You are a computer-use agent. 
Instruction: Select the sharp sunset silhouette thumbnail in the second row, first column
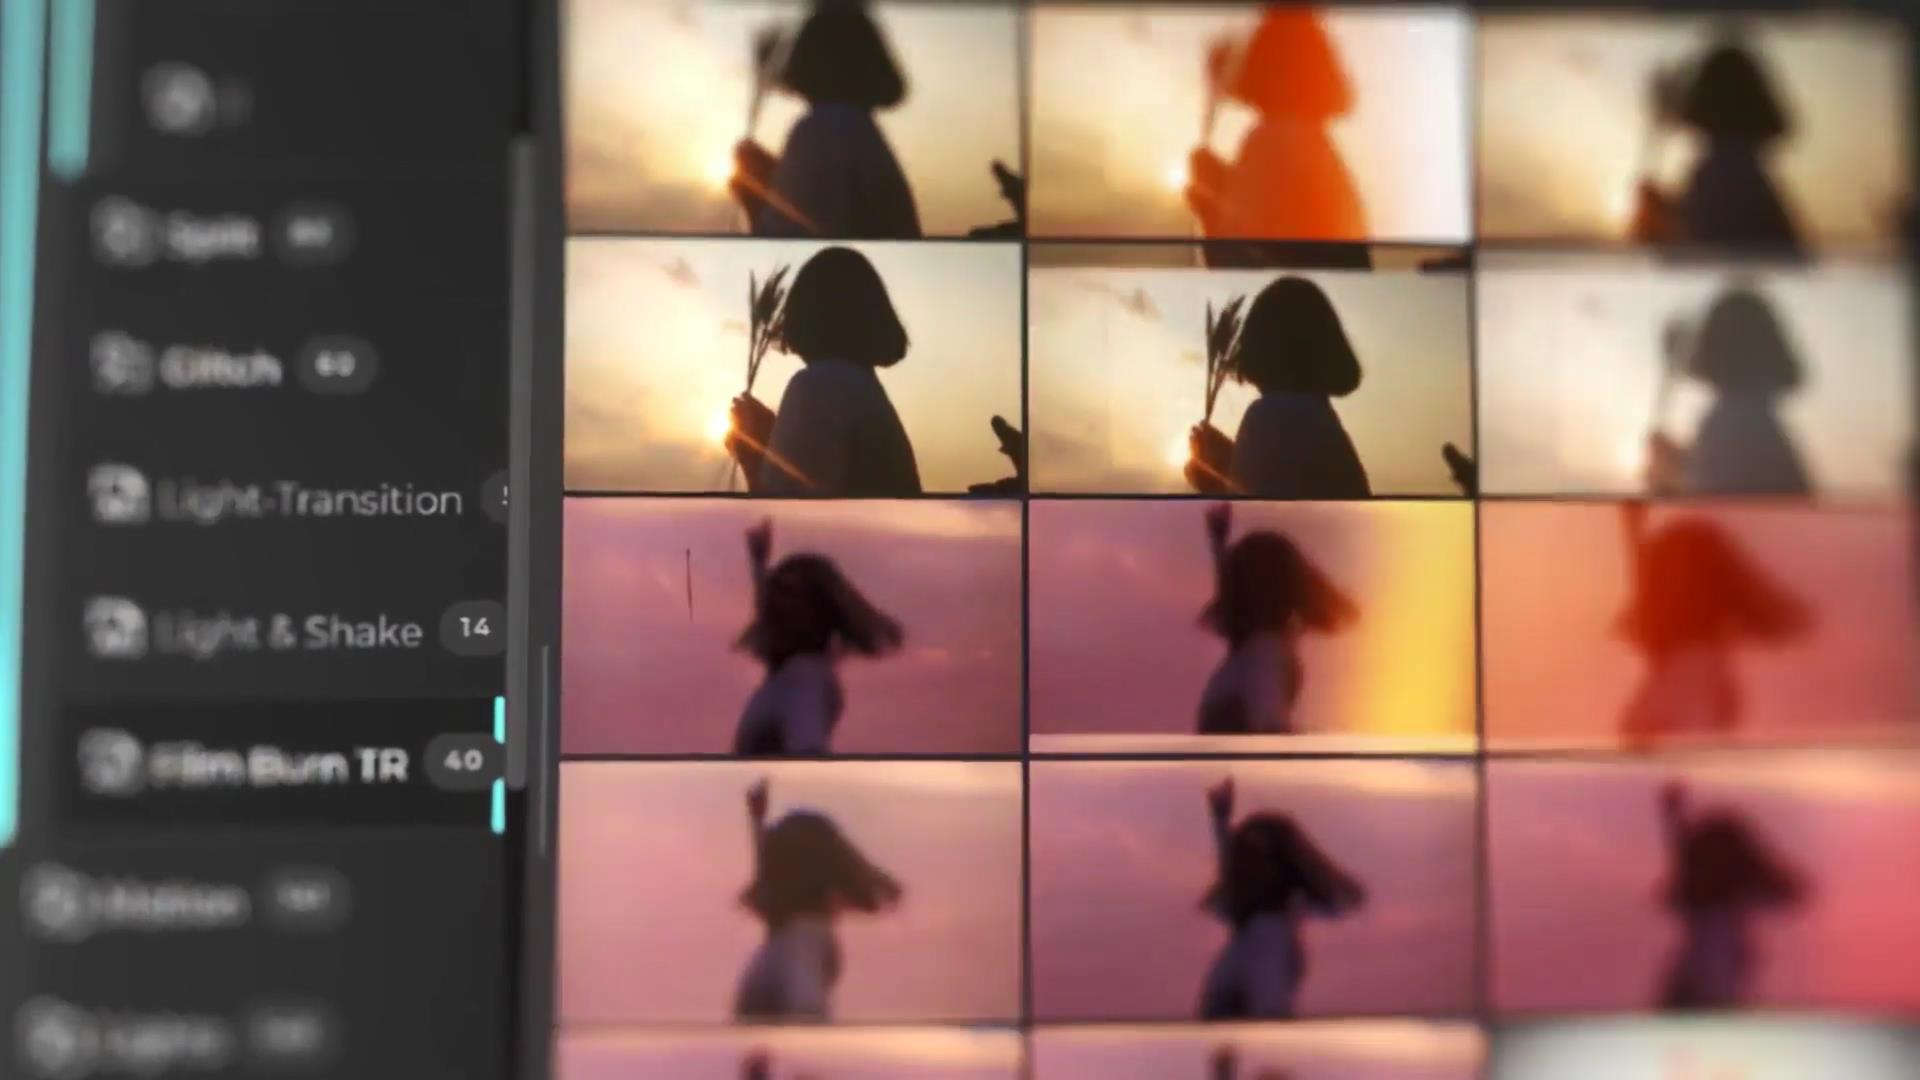click(792, 368)
